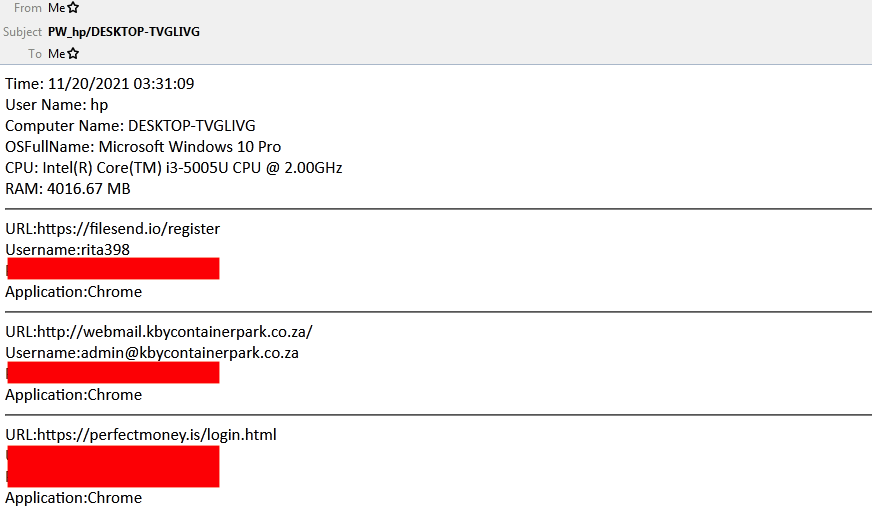This screenshot has height=511, width=872.
Task: Click the CPU Intel Core i3-5005U line
Action: coord(174,167)
